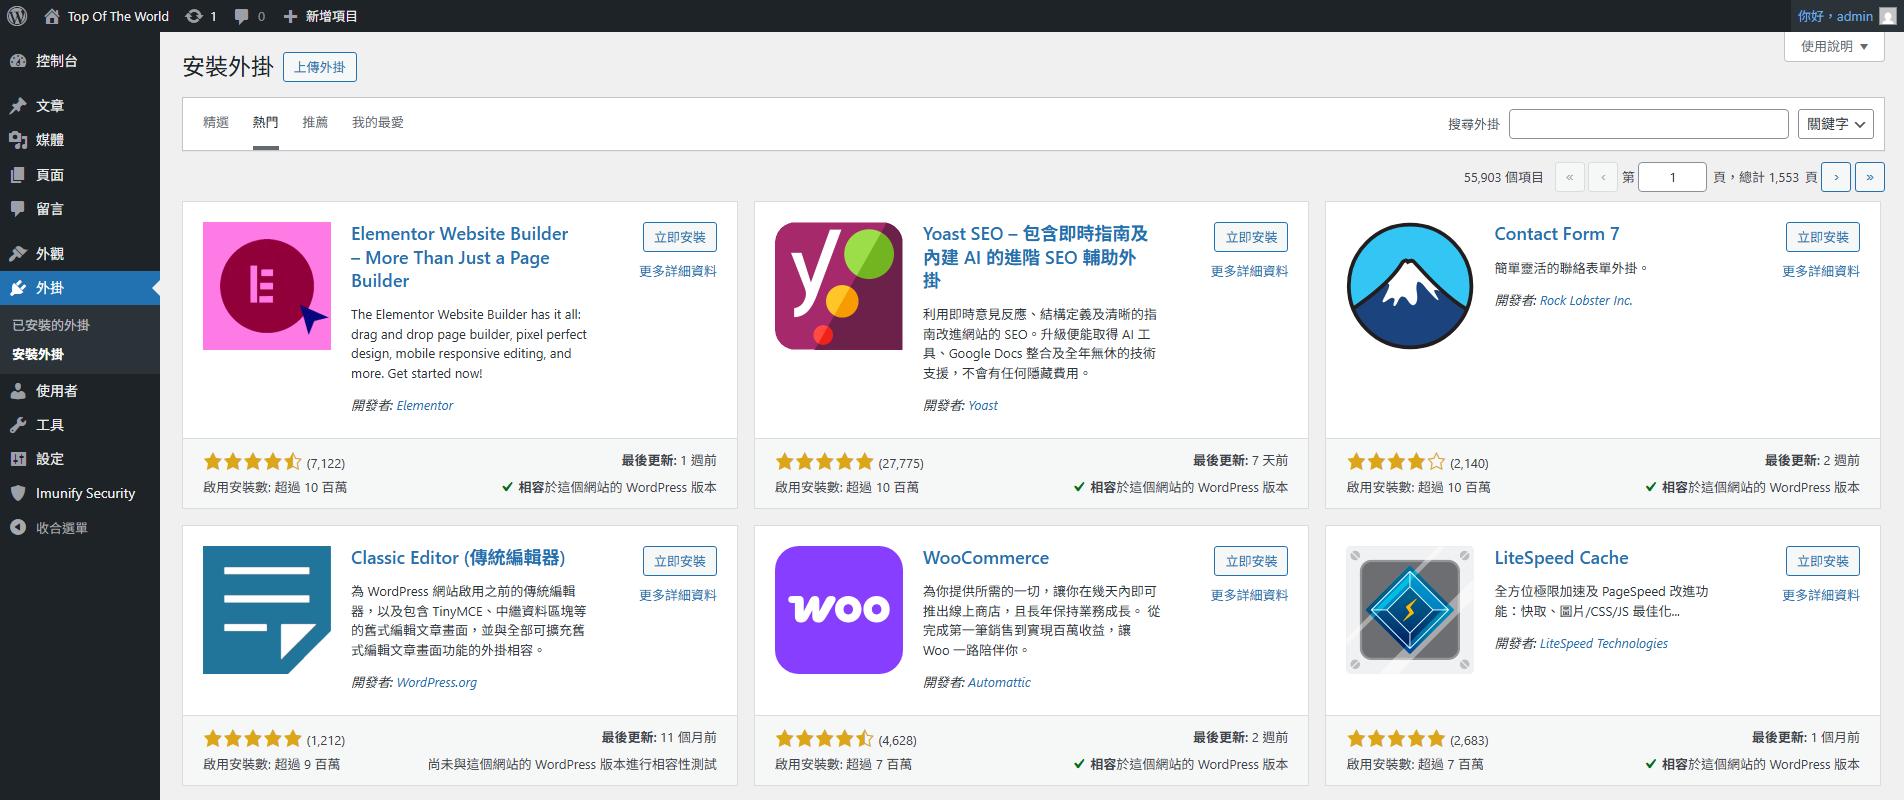Image resolution: width=1904 pixels, height=800 pixels.
Task: Install LiteSpeed Cache plugin now
Action: coord(1823,561)
